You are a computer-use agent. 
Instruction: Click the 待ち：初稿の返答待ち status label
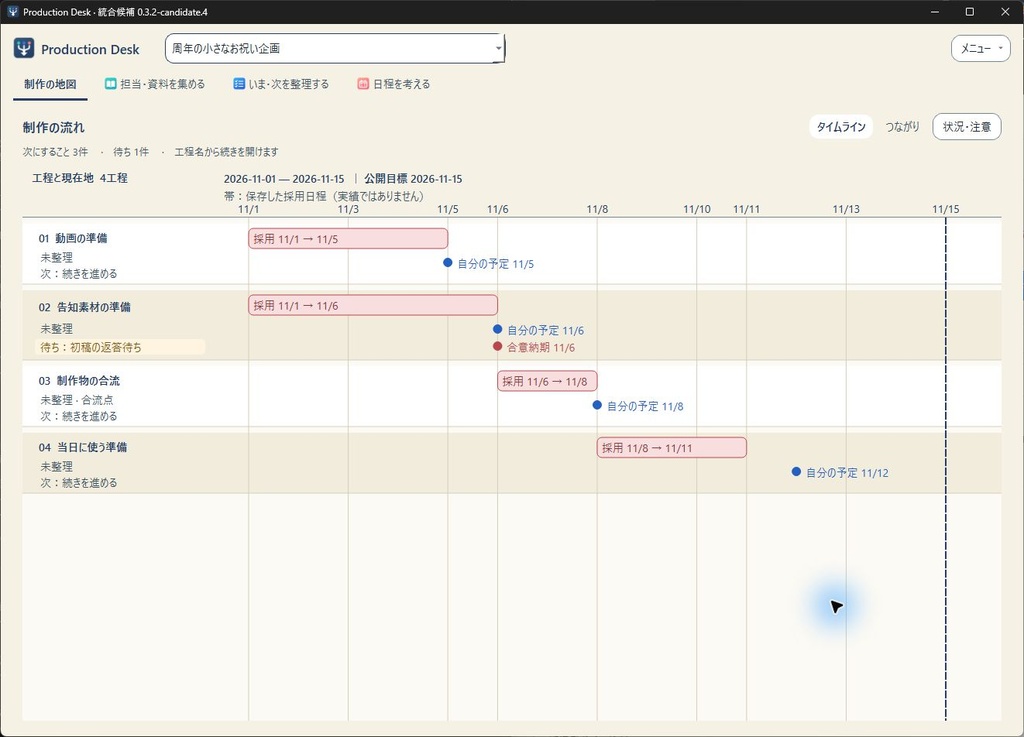(x=120, y=347)
